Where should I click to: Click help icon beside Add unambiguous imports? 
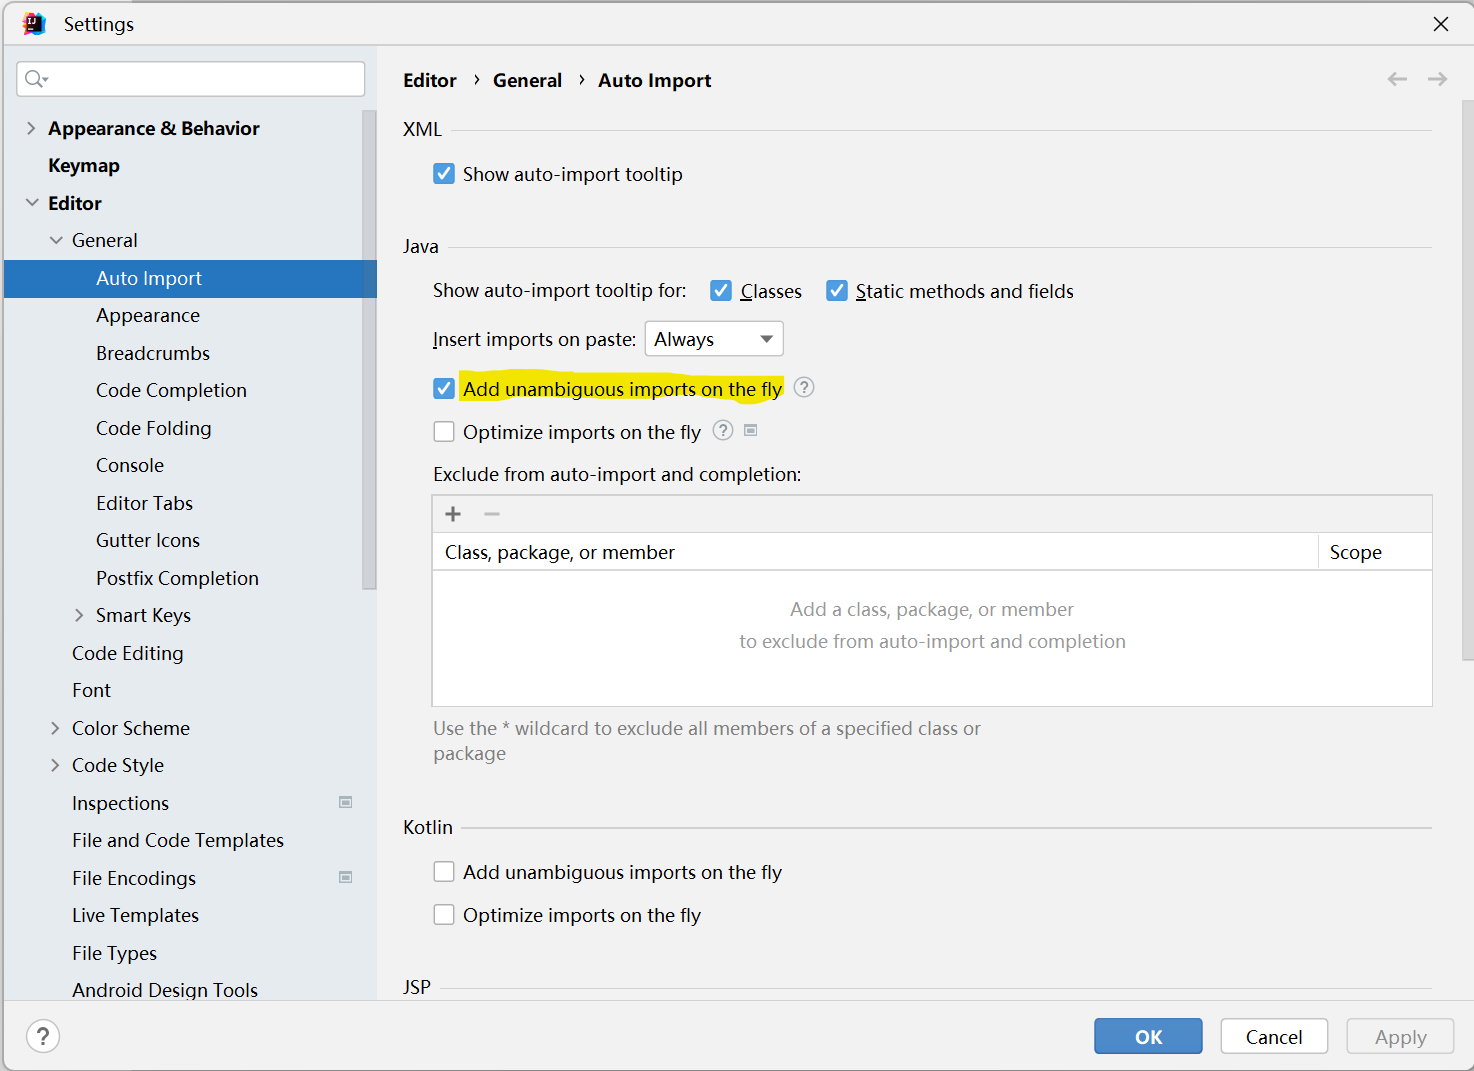tap(804, 388)
